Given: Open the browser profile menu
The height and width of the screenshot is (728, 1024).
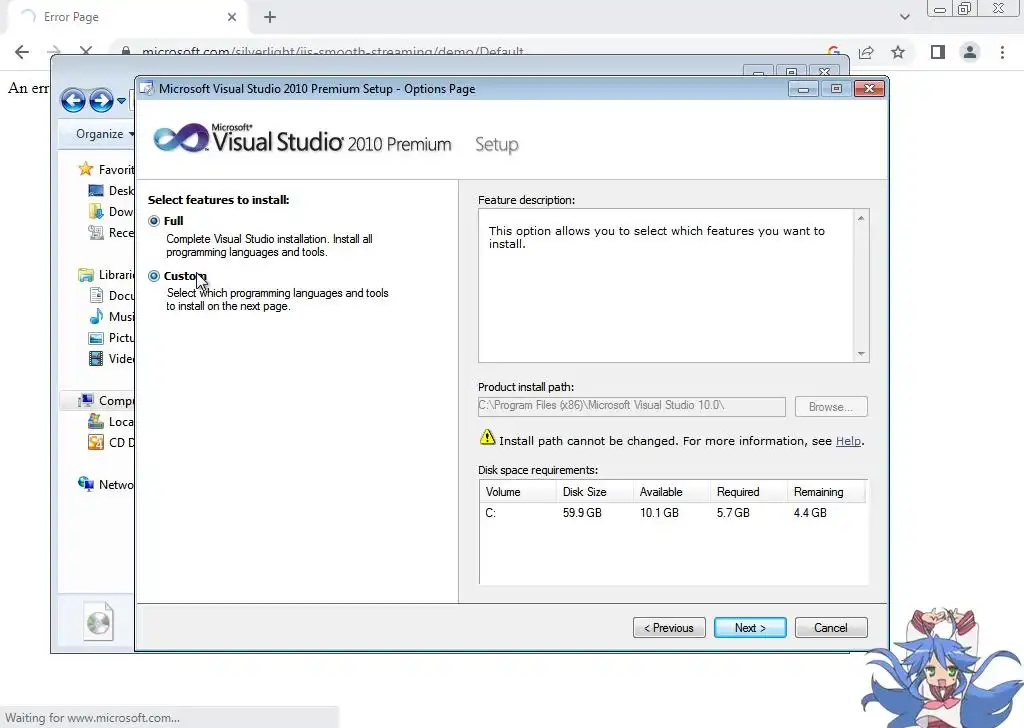Looking at the screenshot, I should coord(970,52).
